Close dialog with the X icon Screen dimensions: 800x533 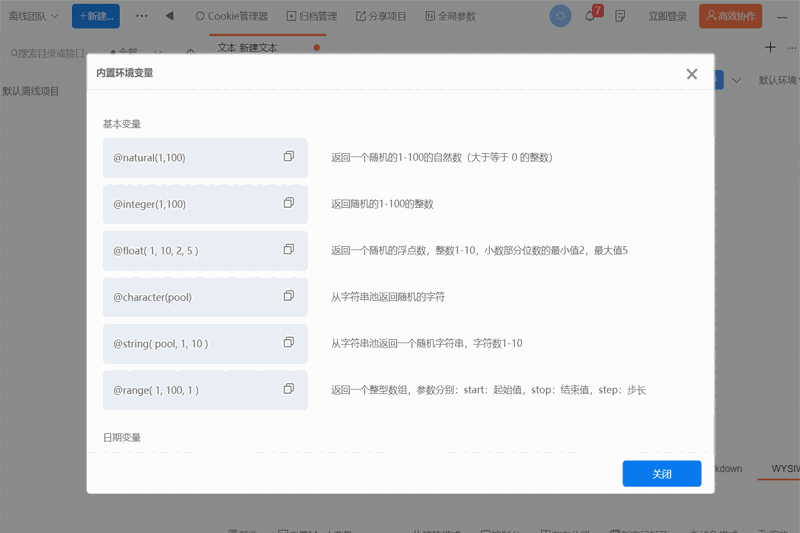(692, 74)
